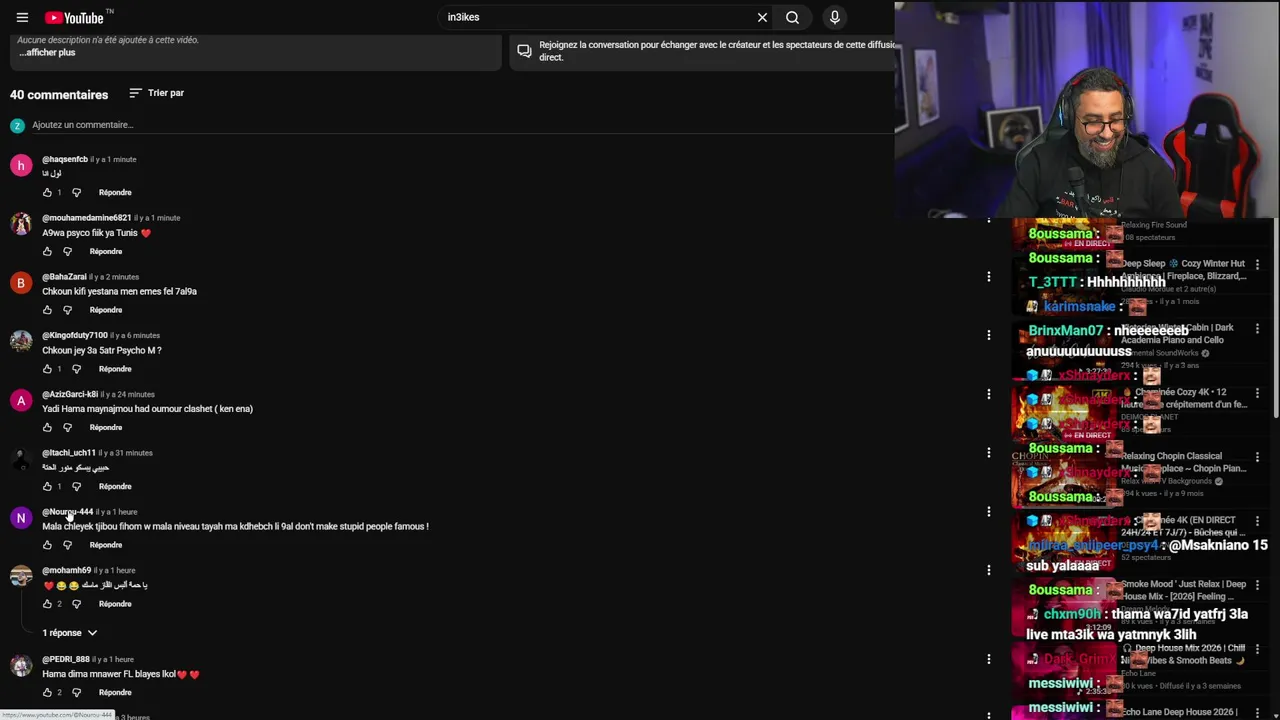The height and width of the screenshot is (720, 1280).
Task: Open @Nourou-444's channel via username link
Action: (x=67, y=512)
